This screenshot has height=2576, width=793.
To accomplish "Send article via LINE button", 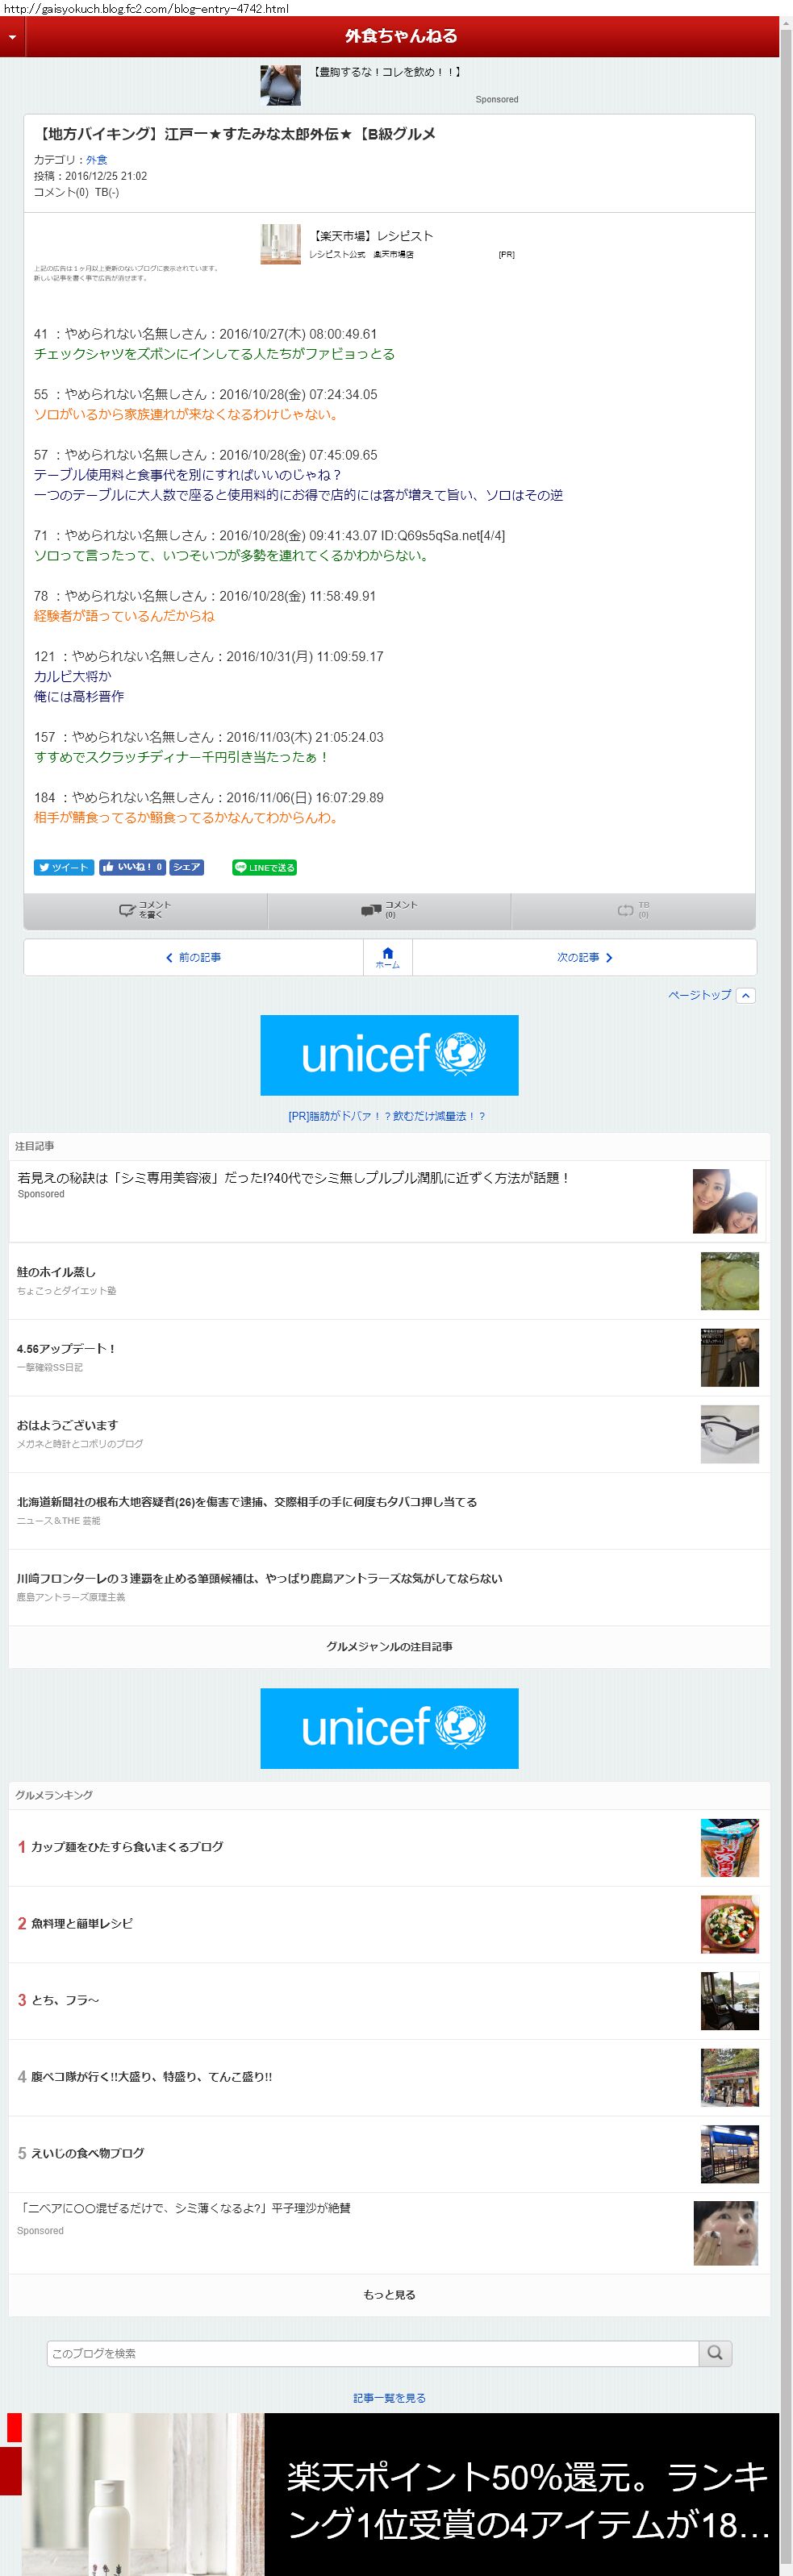I will tap(264, 867).
